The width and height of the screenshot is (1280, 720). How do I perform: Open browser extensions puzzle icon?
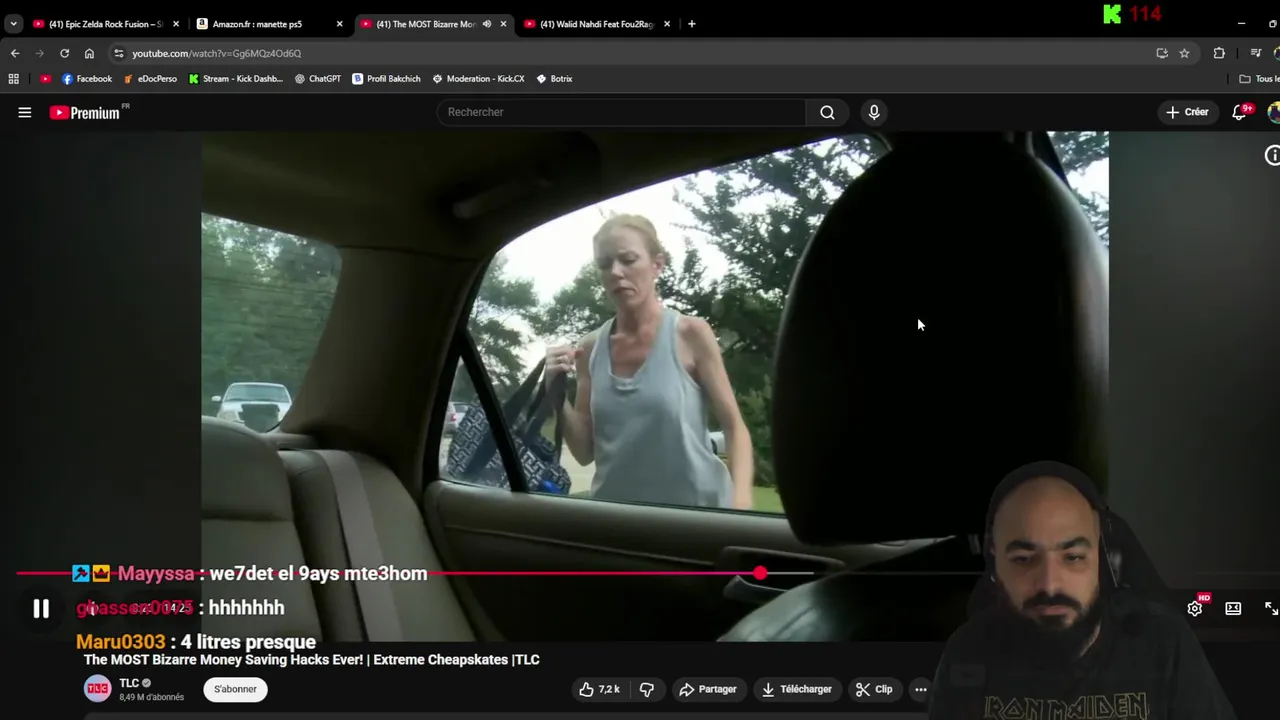pyautogui.click(x=1219, y=53)
